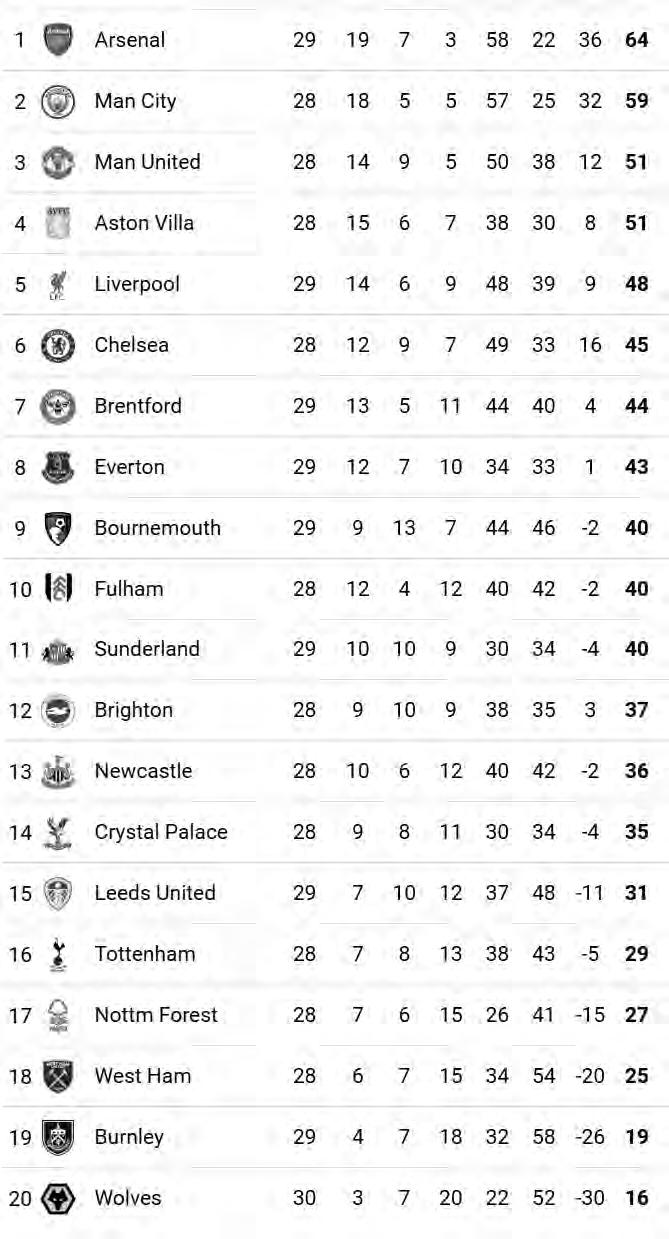Open the Aston Villa team link
669x1239 pixels.
coord(144,223)
